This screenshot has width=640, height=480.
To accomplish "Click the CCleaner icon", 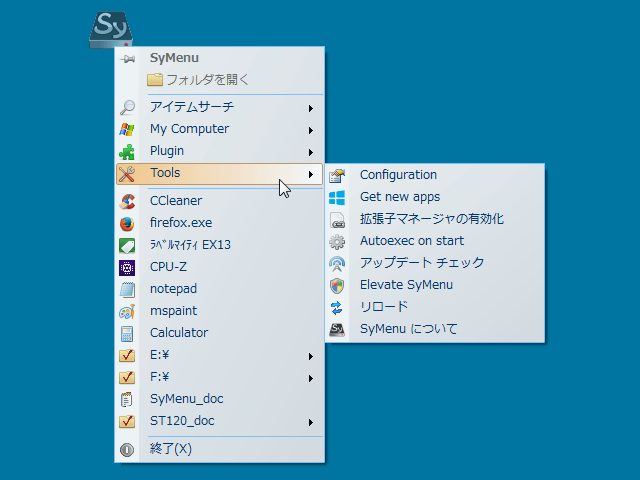I will [127, 202].
